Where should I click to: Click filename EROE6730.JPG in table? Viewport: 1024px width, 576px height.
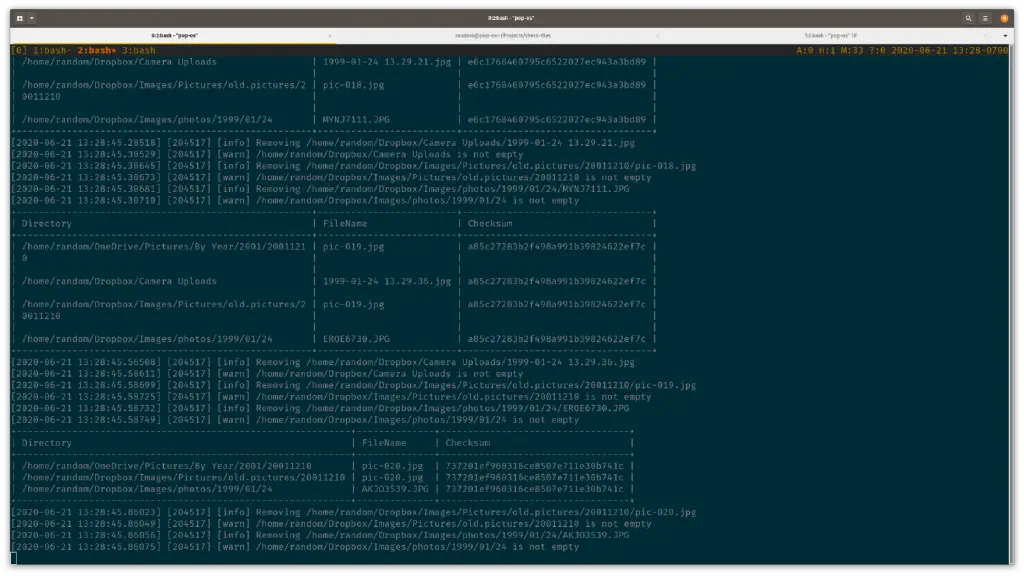pos(356,339)
